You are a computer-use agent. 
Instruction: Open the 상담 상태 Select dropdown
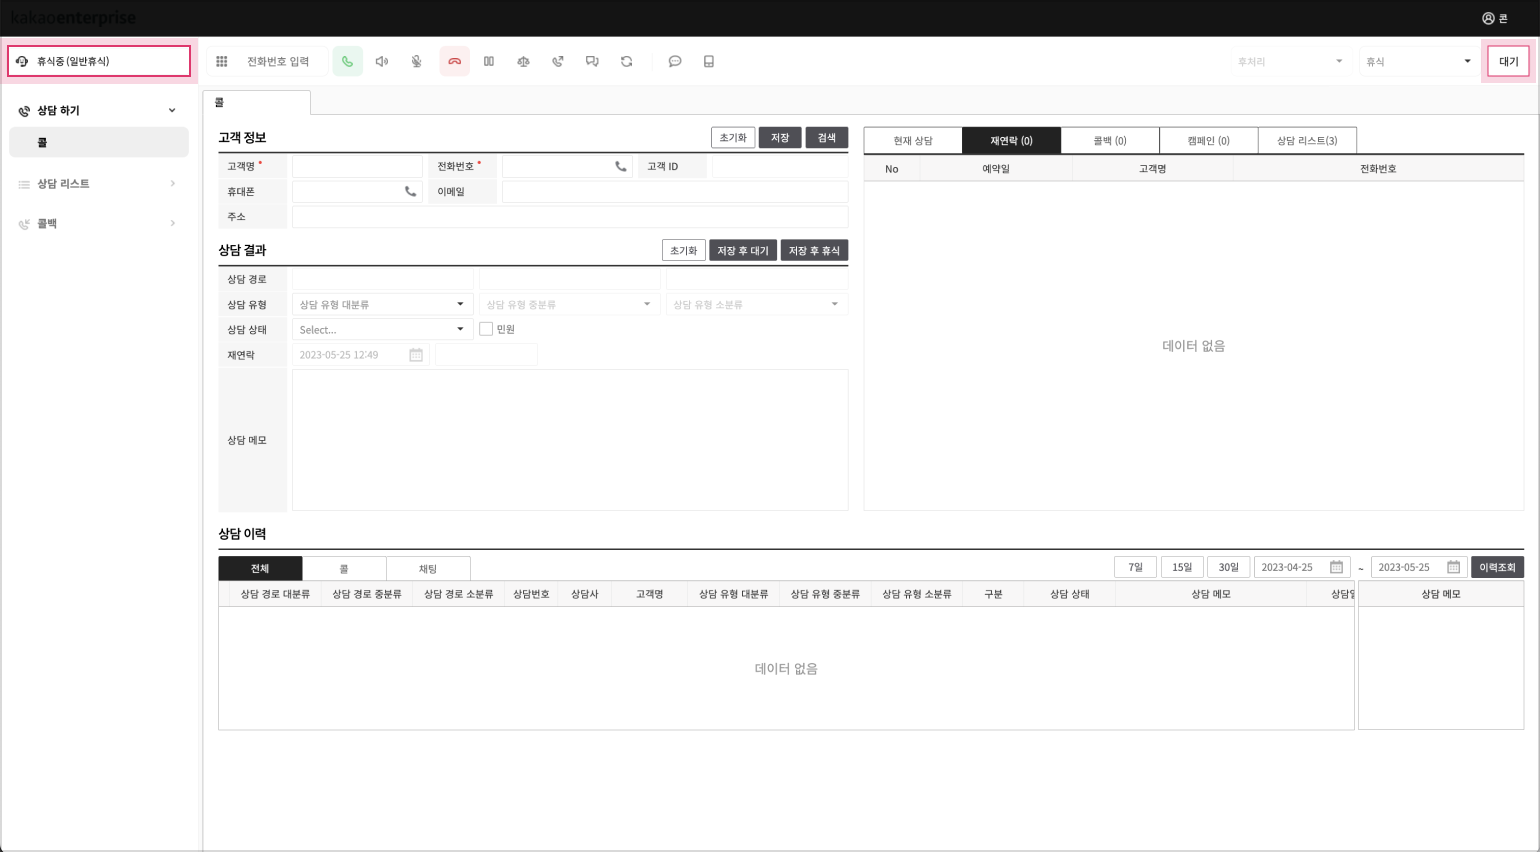point(381,329)
